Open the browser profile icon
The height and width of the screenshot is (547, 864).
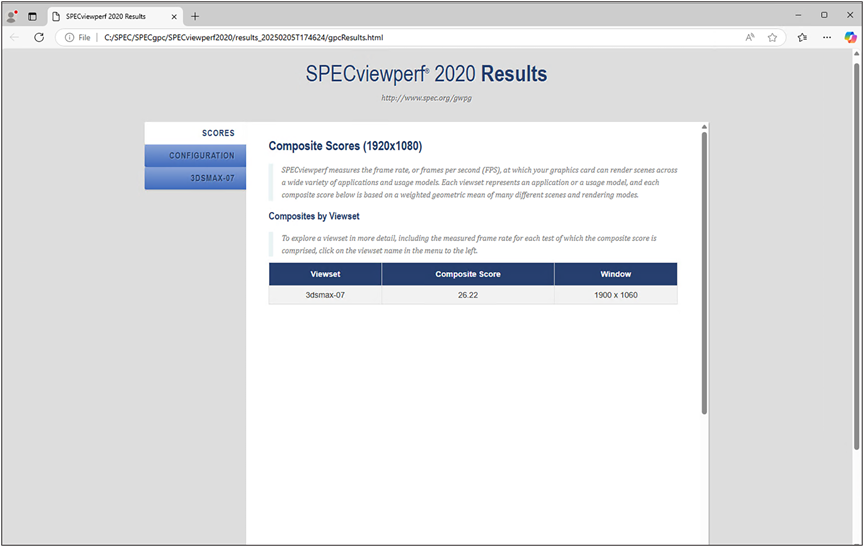pyautogui.click(x=12, y=16)
